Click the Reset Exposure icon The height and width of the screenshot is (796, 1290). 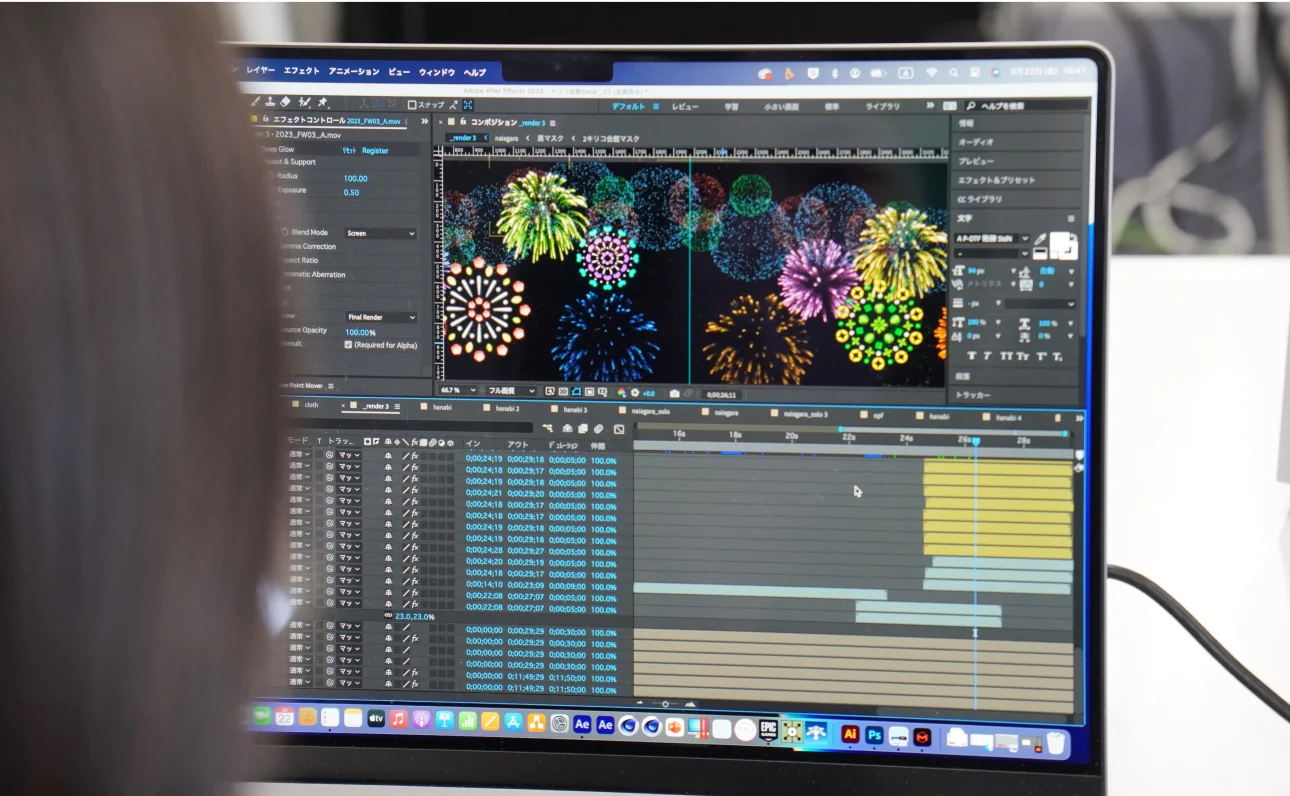tap(634, 393)
